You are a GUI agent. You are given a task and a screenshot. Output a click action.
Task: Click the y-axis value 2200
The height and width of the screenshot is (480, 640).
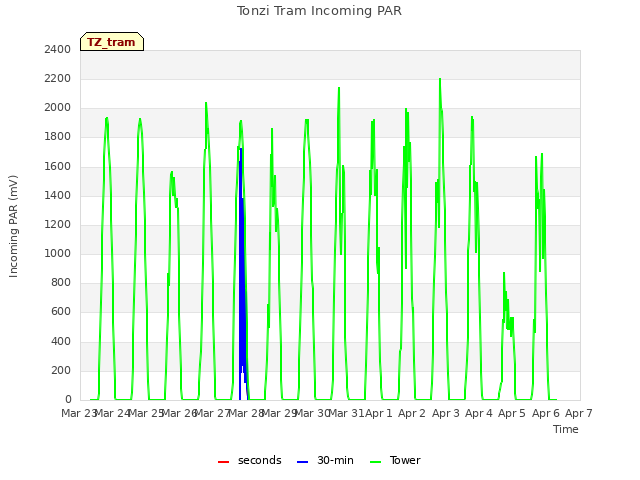pyautogui.click(x=58, y=79)
